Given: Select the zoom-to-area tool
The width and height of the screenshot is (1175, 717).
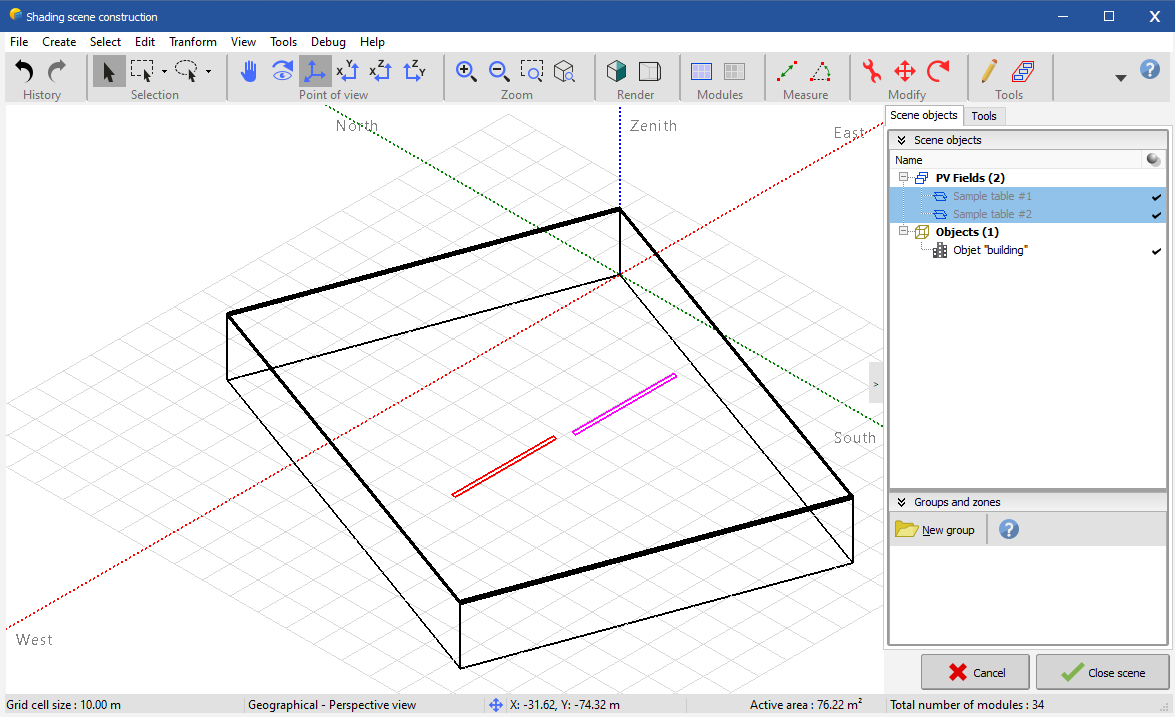Looking at the screenshot, I should pos(532,71).
